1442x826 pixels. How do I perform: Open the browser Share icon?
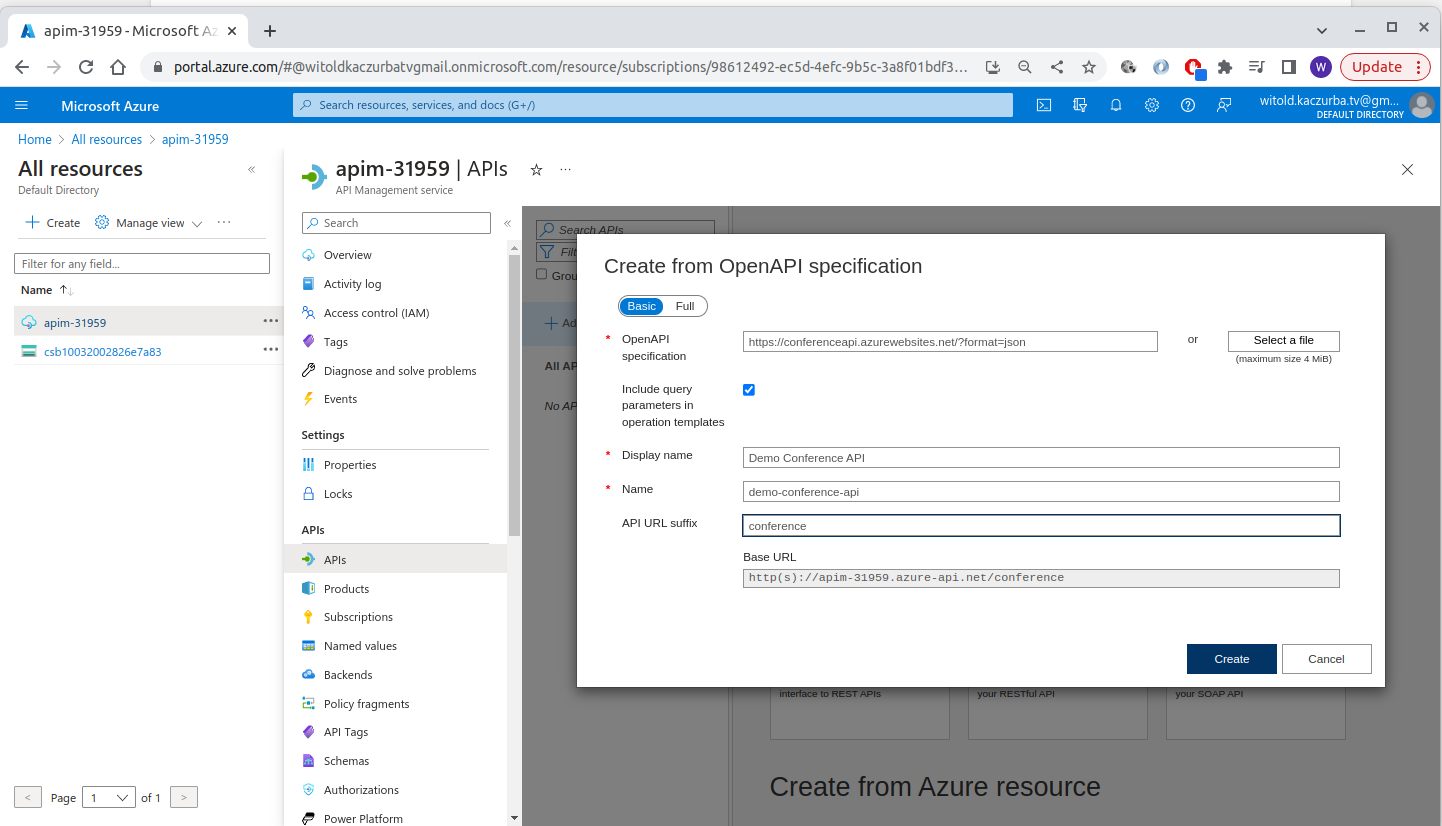[x=1057, y=67]
